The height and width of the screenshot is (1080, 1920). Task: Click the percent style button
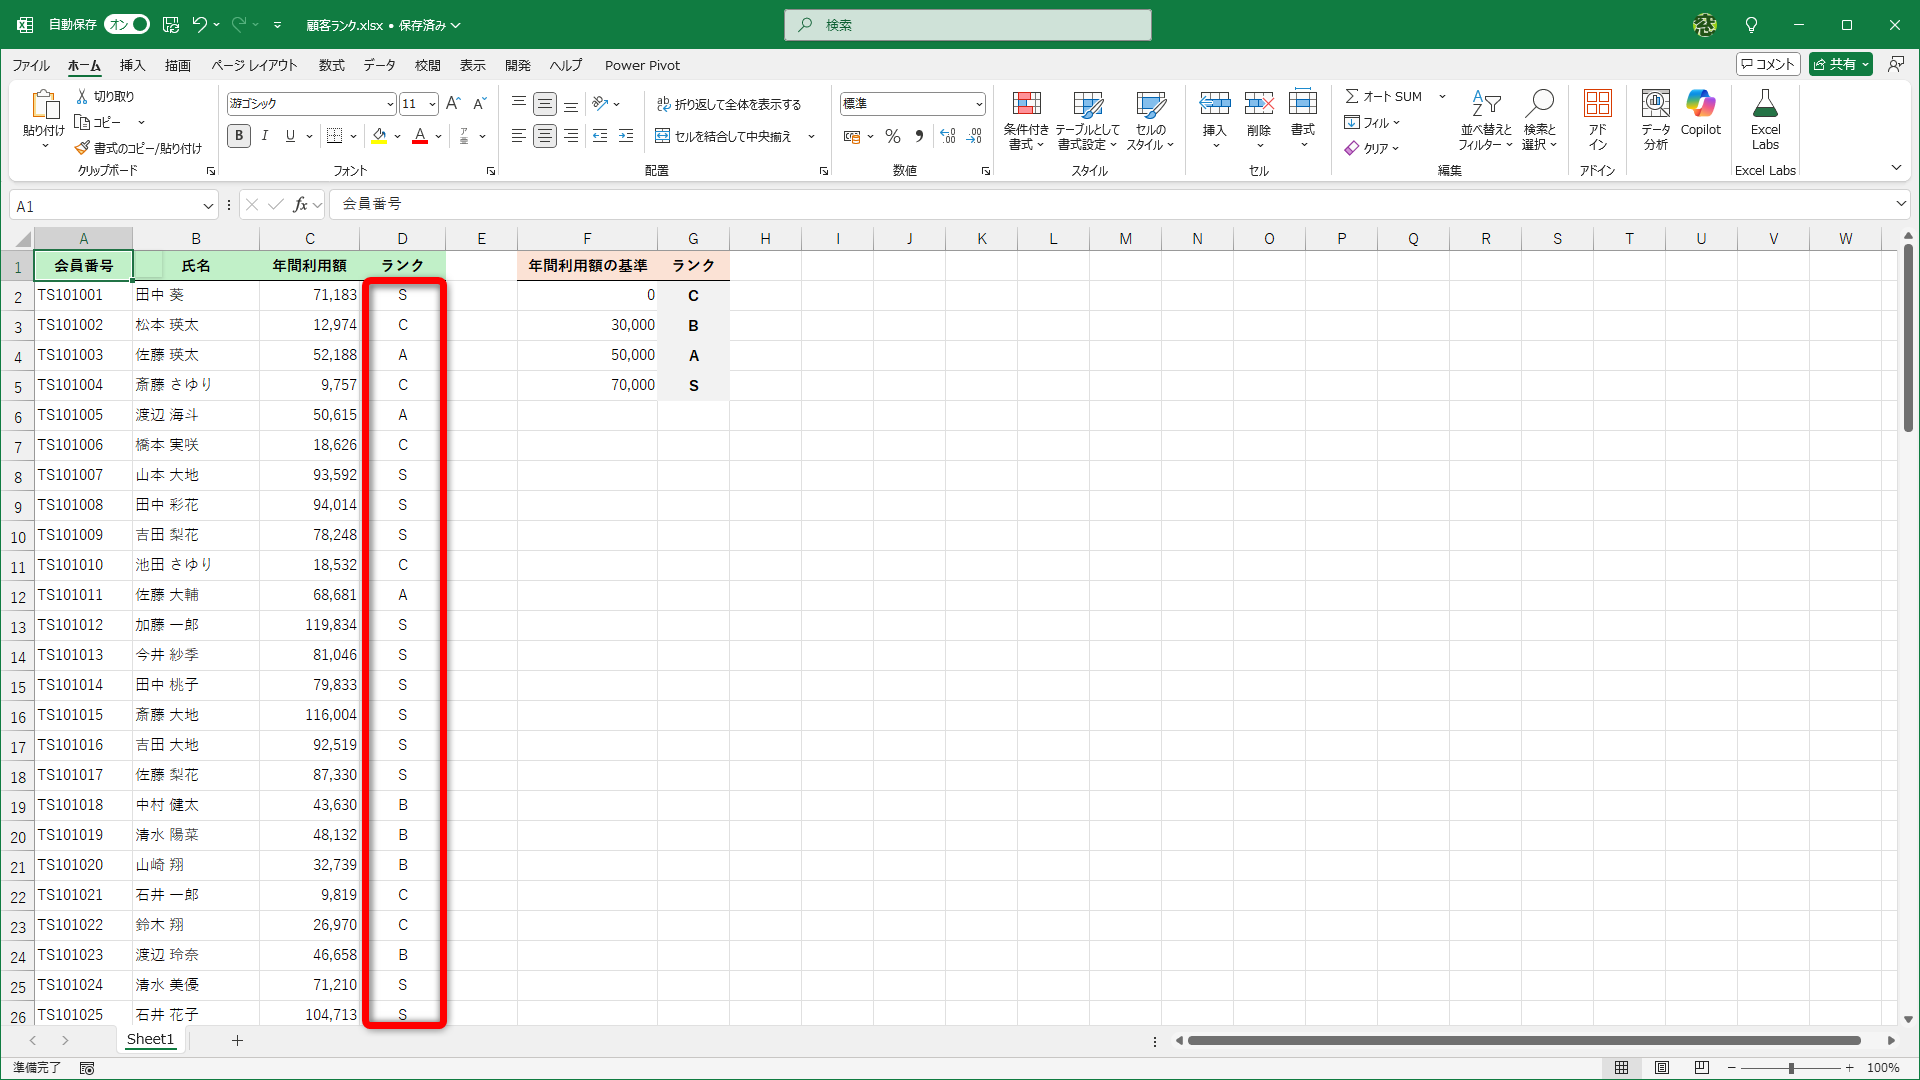pyautogui.click(x=893, y=136)
